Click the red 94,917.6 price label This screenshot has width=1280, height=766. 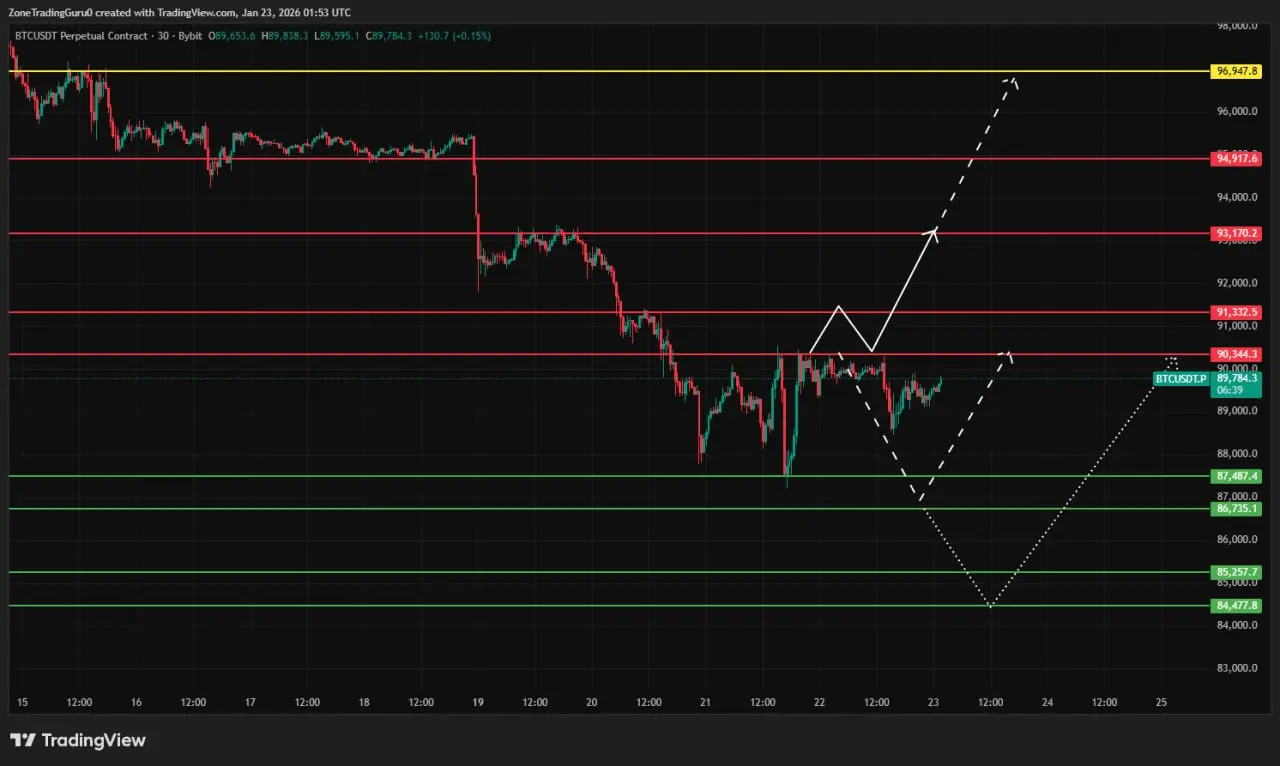pyautogui.click(x=1236, y=158)
